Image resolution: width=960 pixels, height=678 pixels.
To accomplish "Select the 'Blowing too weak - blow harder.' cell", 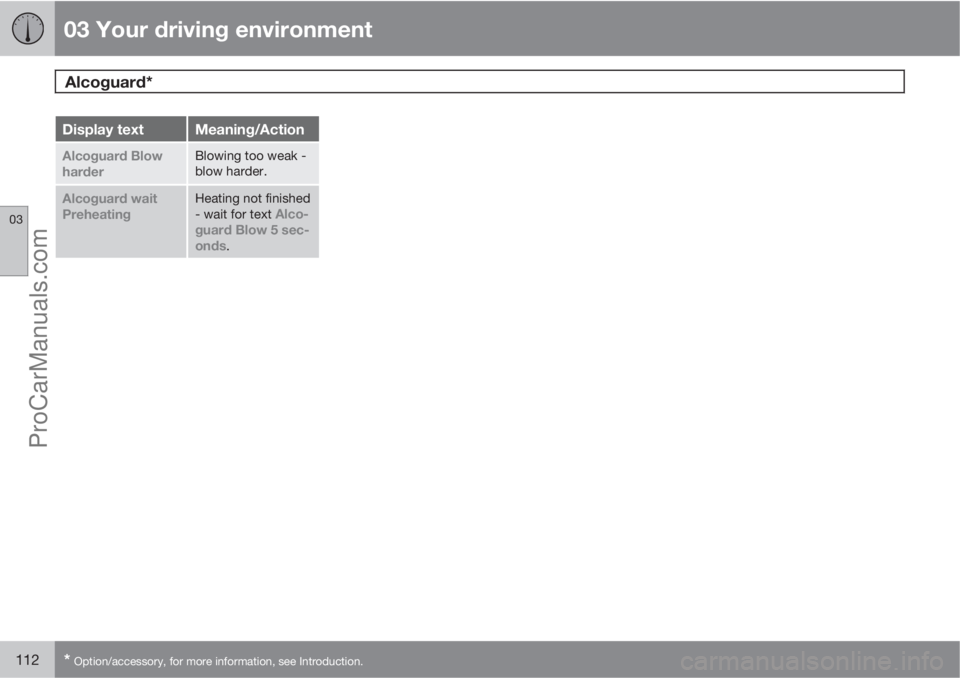I will click(253, 164).
